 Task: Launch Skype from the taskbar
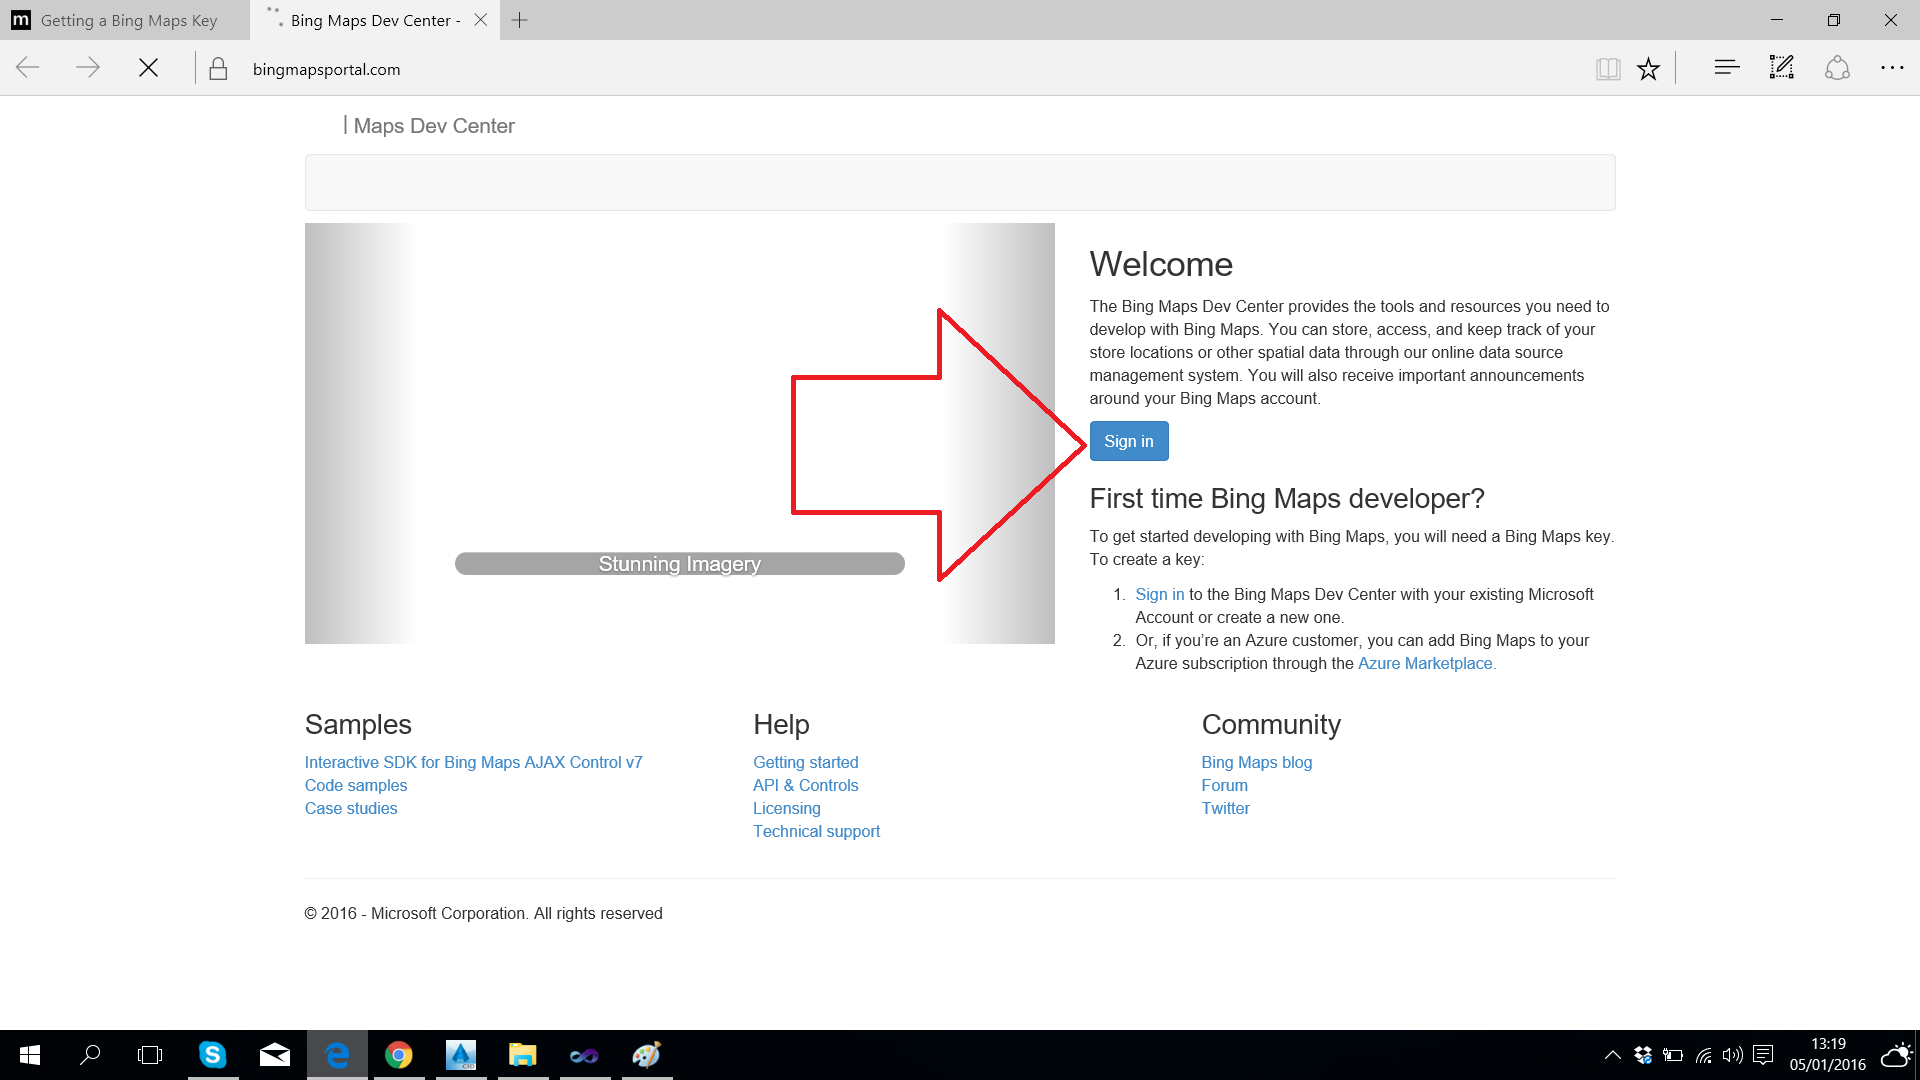(212, 1055)
